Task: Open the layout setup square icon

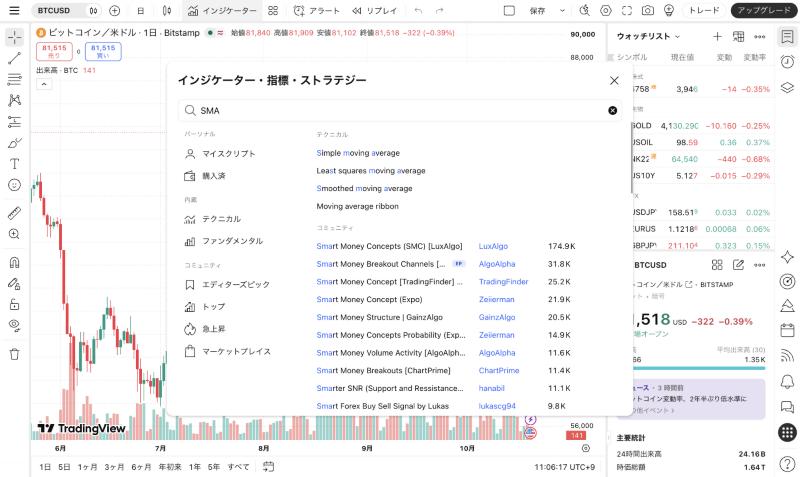Action: 509,10
